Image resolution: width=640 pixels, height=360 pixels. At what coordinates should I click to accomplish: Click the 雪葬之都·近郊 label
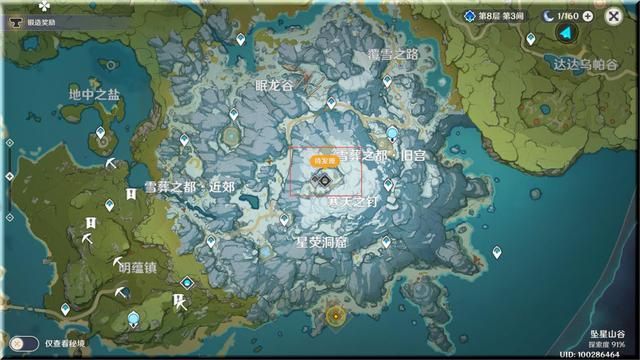pos(190,187)
